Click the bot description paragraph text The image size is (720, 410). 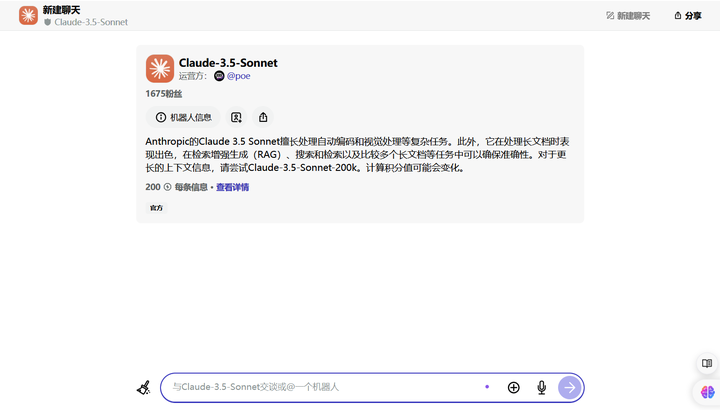click(x=357, y=155)
